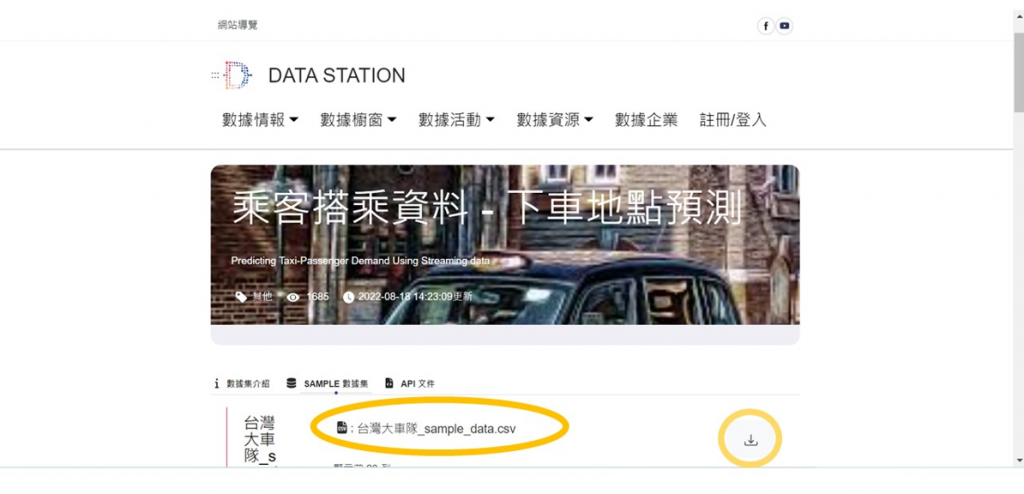Switch to the API 文件 tab

click(409, 384)
